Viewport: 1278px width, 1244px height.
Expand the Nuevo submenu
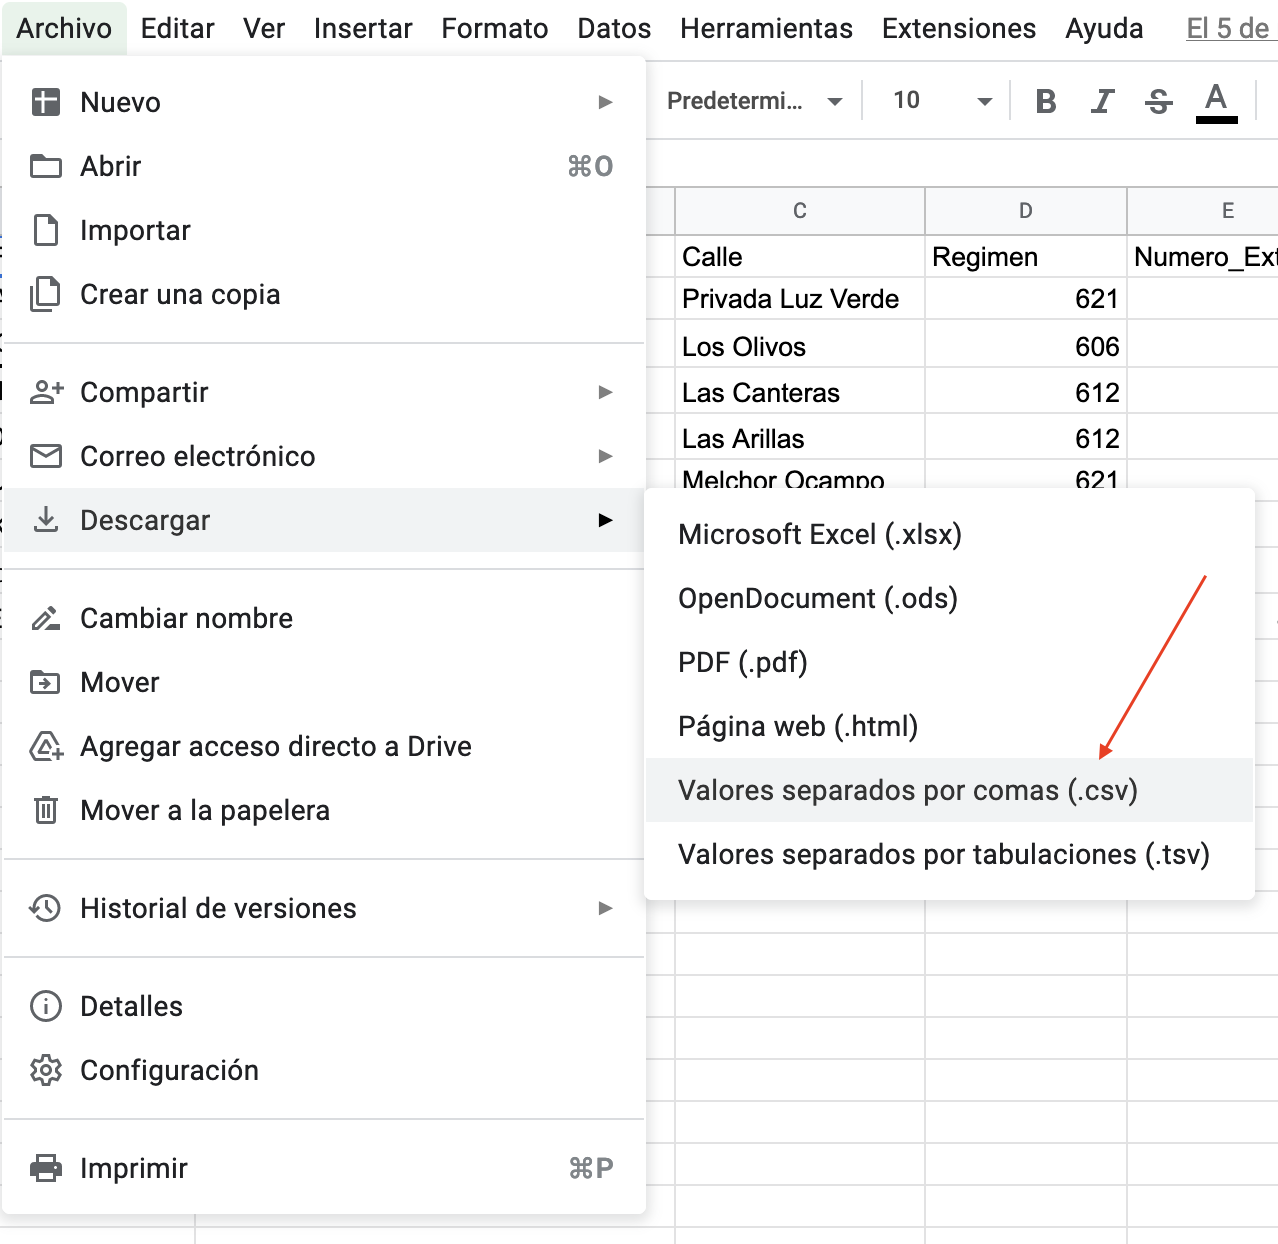pos(604,102)
